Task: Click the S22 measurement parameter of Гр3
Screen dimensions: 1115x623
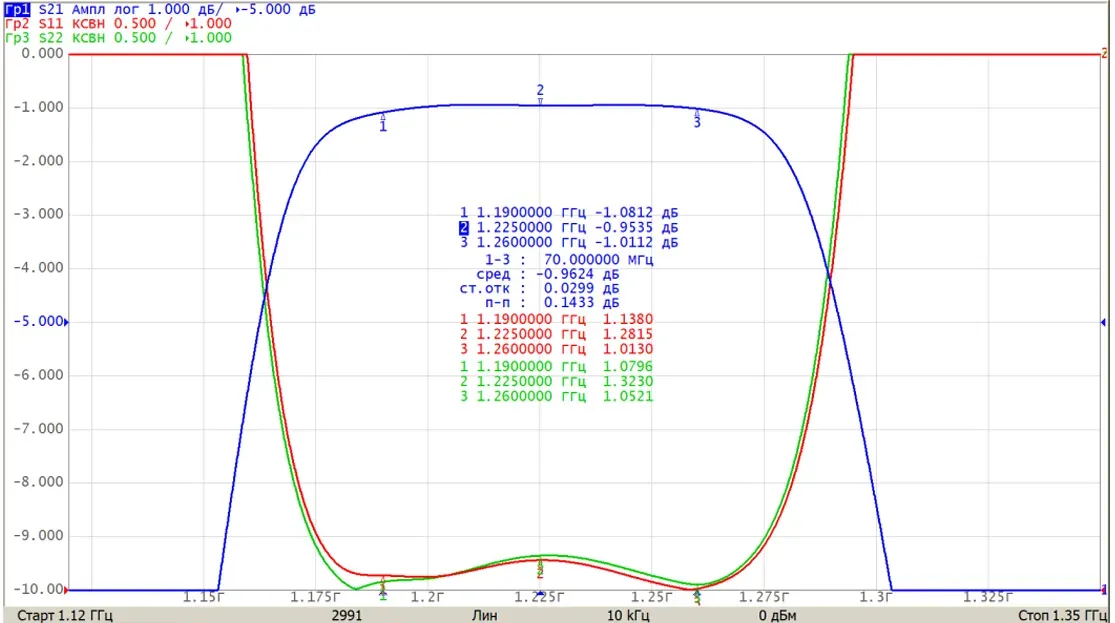Action: coord(51,38)
